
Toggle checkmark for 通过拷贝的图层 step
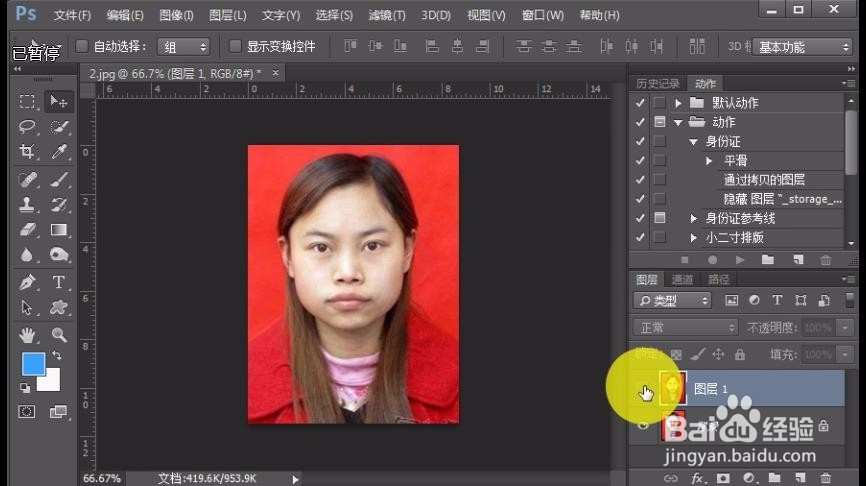[x=640, y=179]
